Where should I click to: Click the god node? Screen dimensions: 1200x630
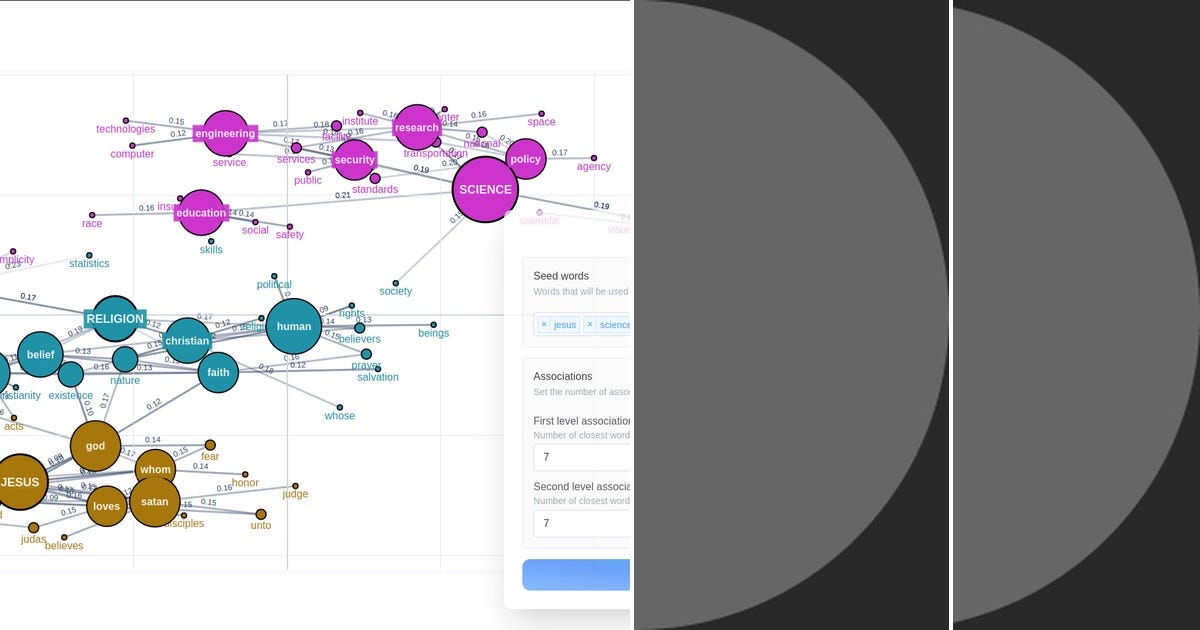(x=95, y=446)
